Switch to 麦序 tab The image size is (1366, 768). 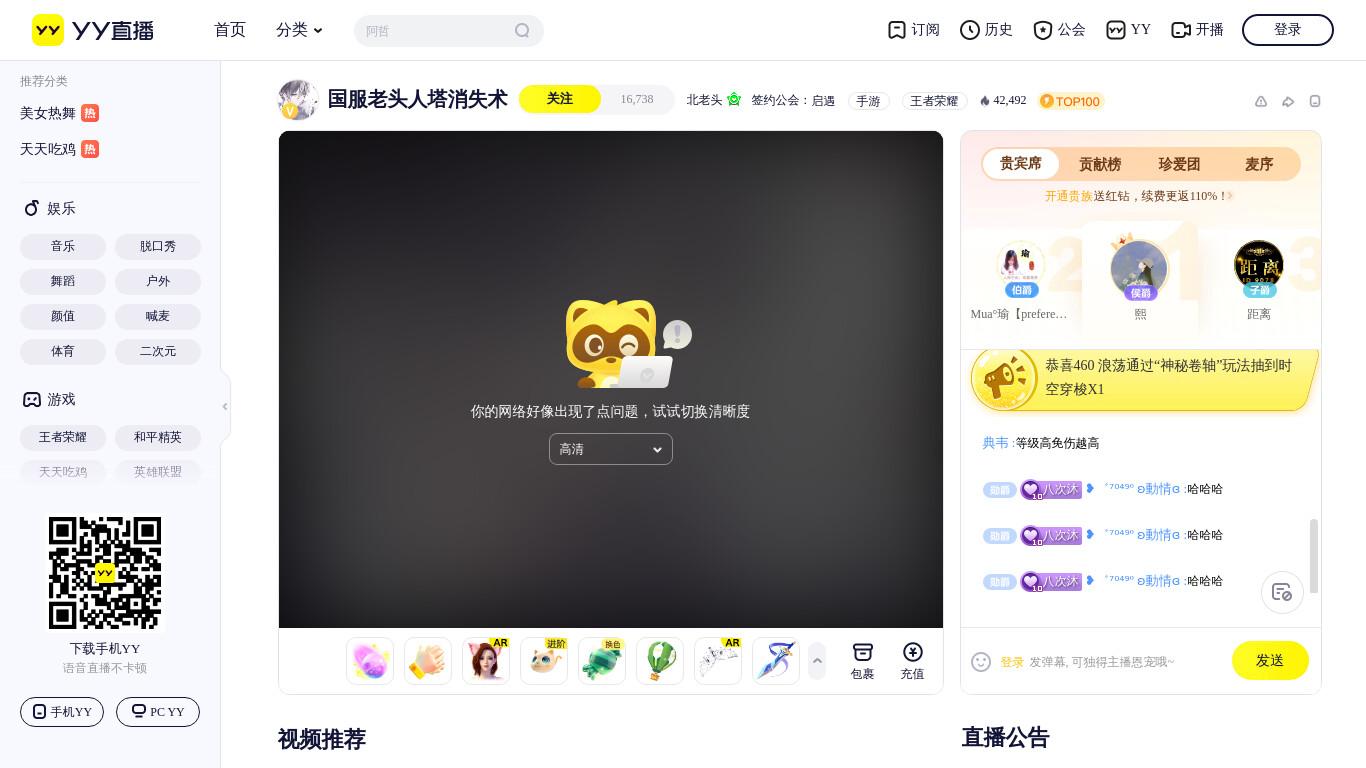1259,164
